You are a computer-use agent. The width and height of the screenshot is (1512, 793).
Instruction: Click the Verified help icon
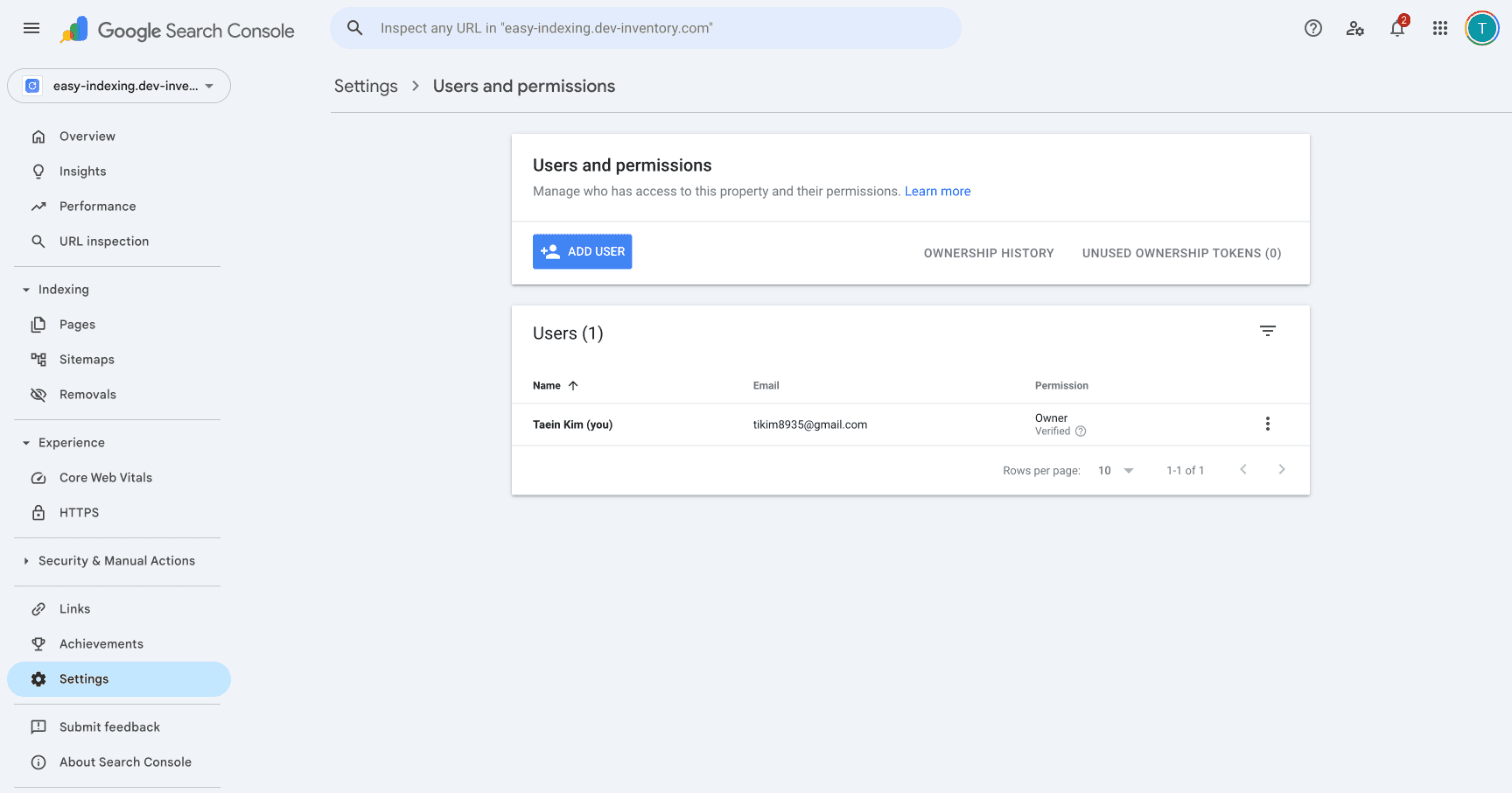pos(1080,432)
